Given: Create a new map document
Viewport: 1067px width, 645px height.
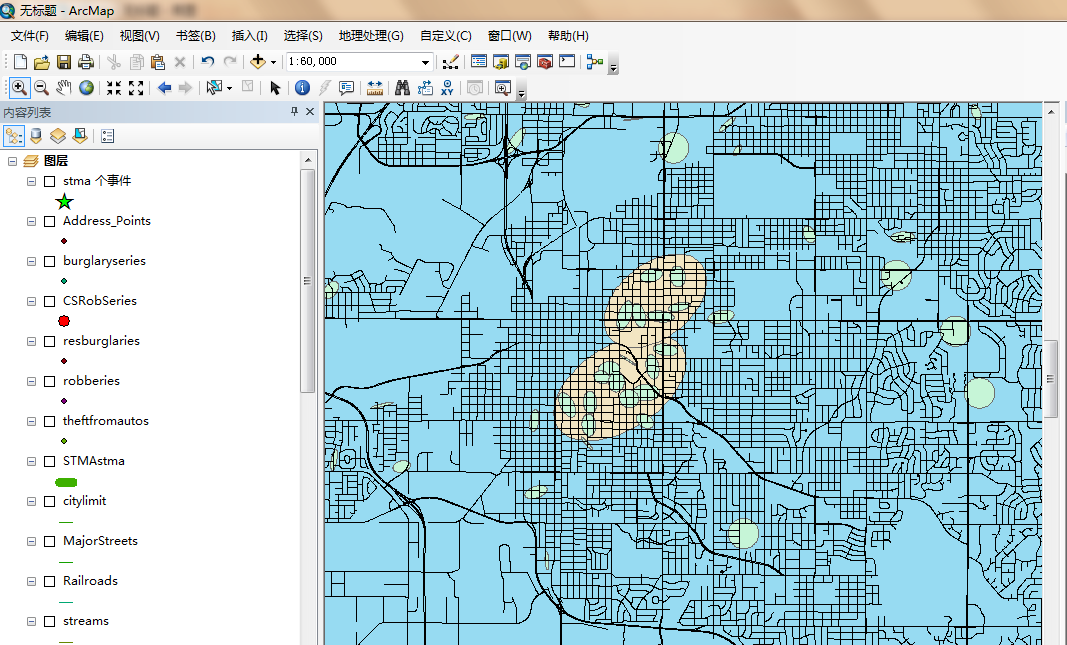Looking at the screenshot, I should click(20, 62).
